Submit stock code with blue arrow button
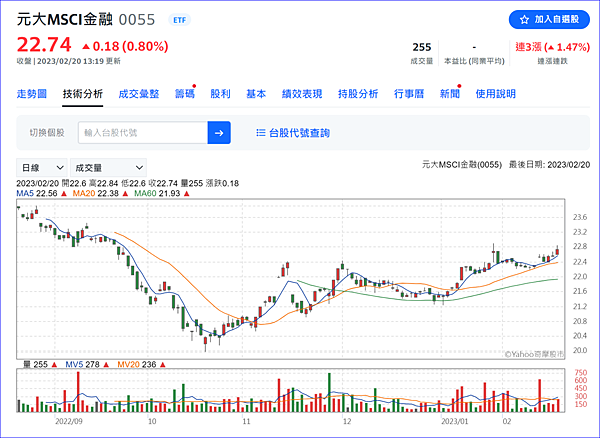The height and width of the screenshot is (438, 600). (x=219, y=133)
